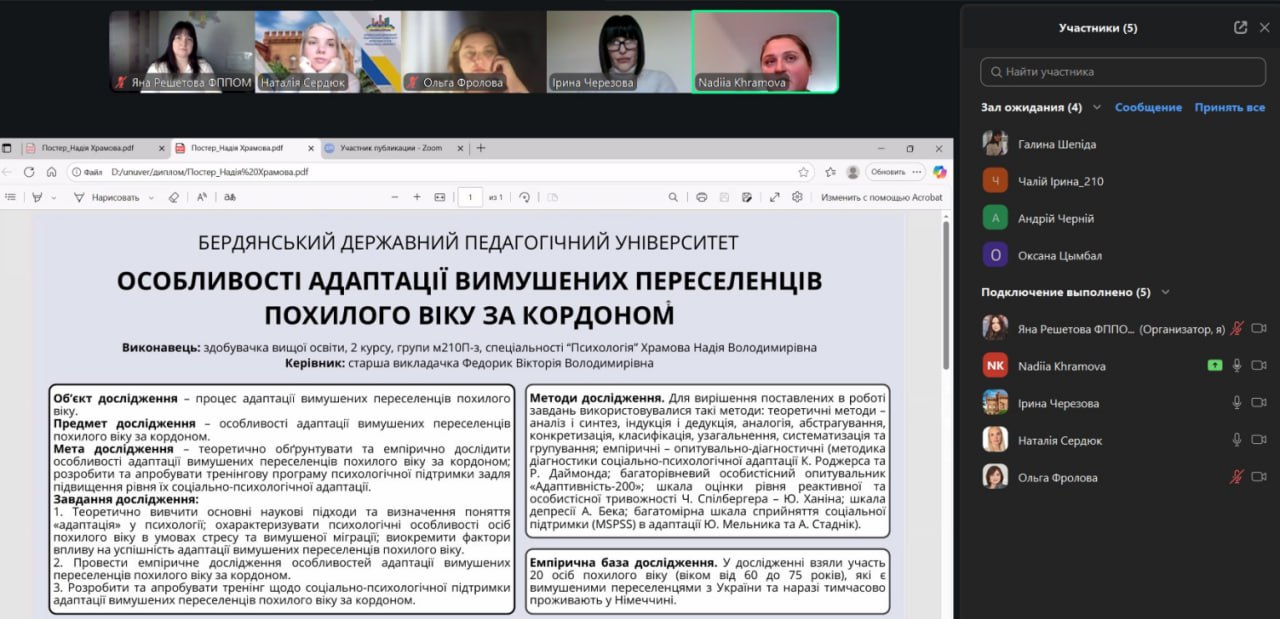Click 'Принять все' to admit everyone
This screenshot has width=1280, height=619.
1229,108
